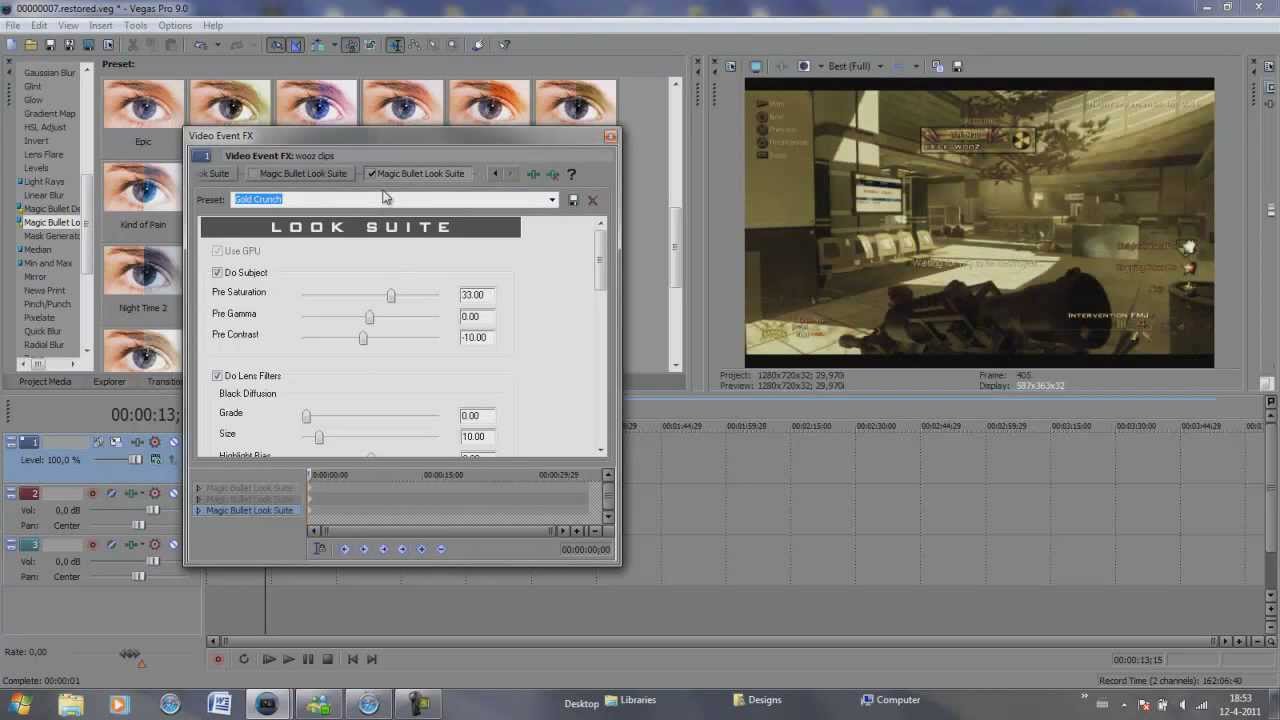This screenshot has height=720, width=1280.
Task: Click the Record button in transport bar
Action: tap(218, 659)
